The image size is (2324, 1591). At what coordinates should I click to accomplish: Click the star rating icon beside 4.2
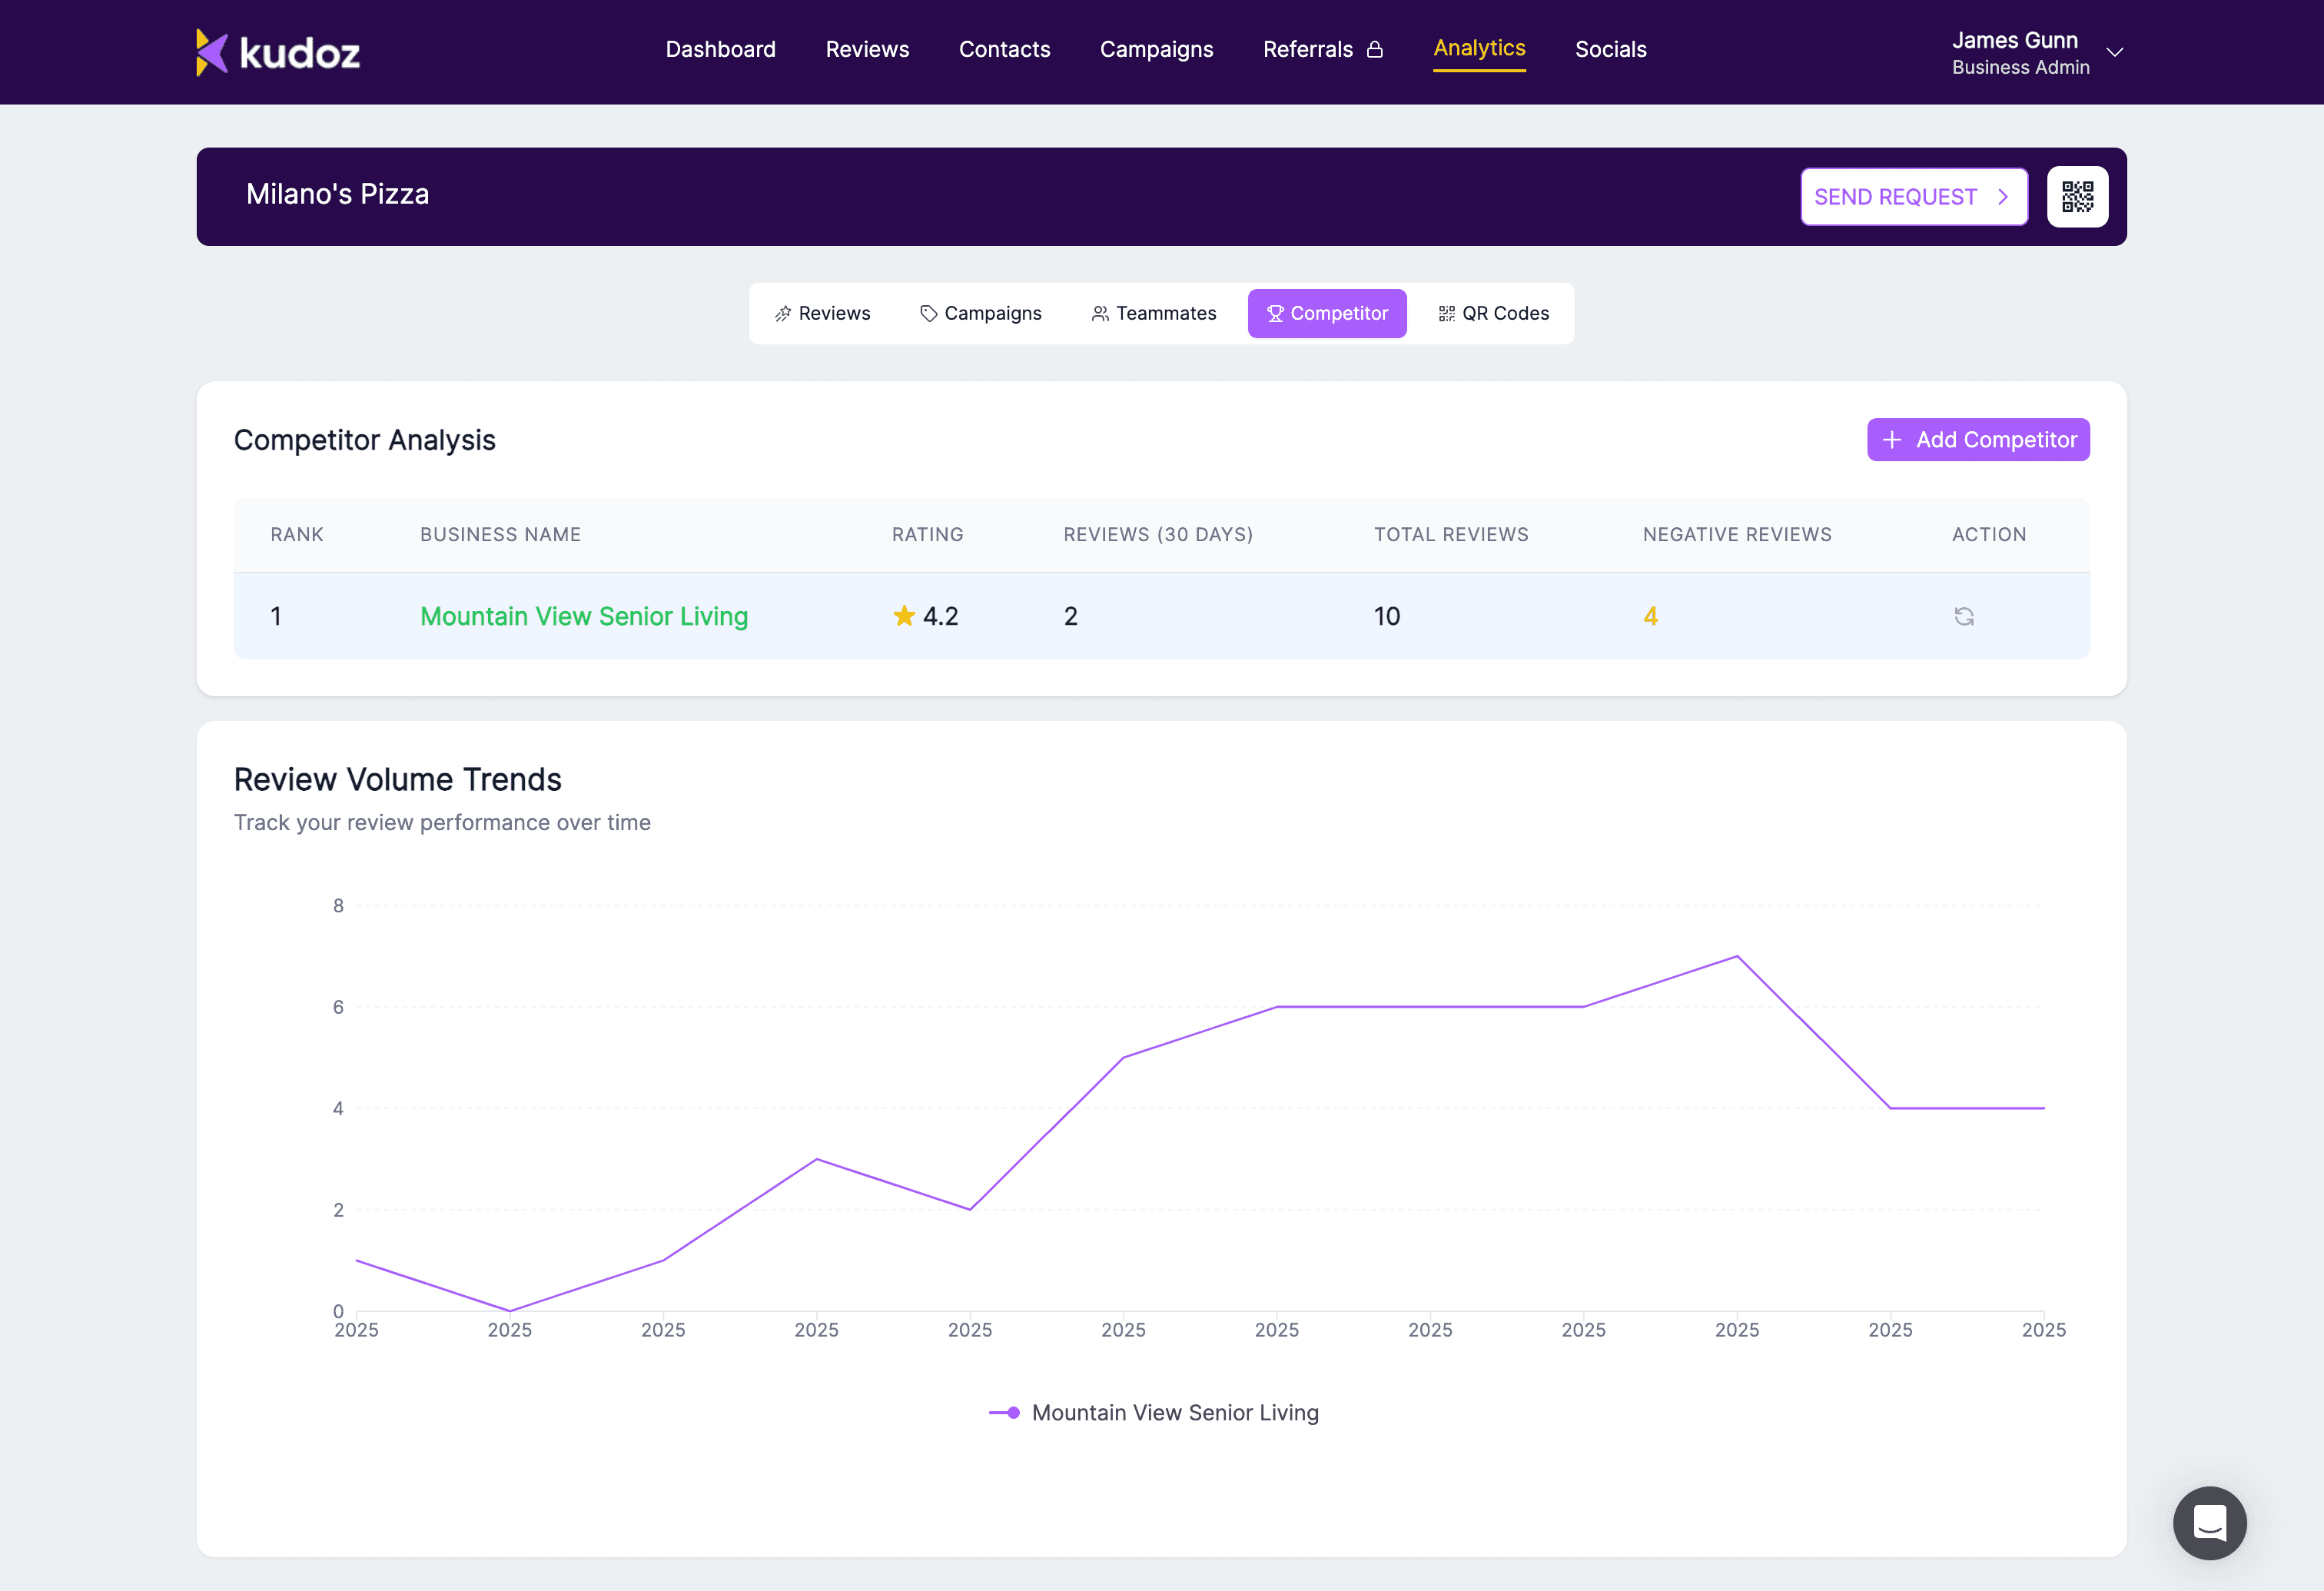[903, 616]
